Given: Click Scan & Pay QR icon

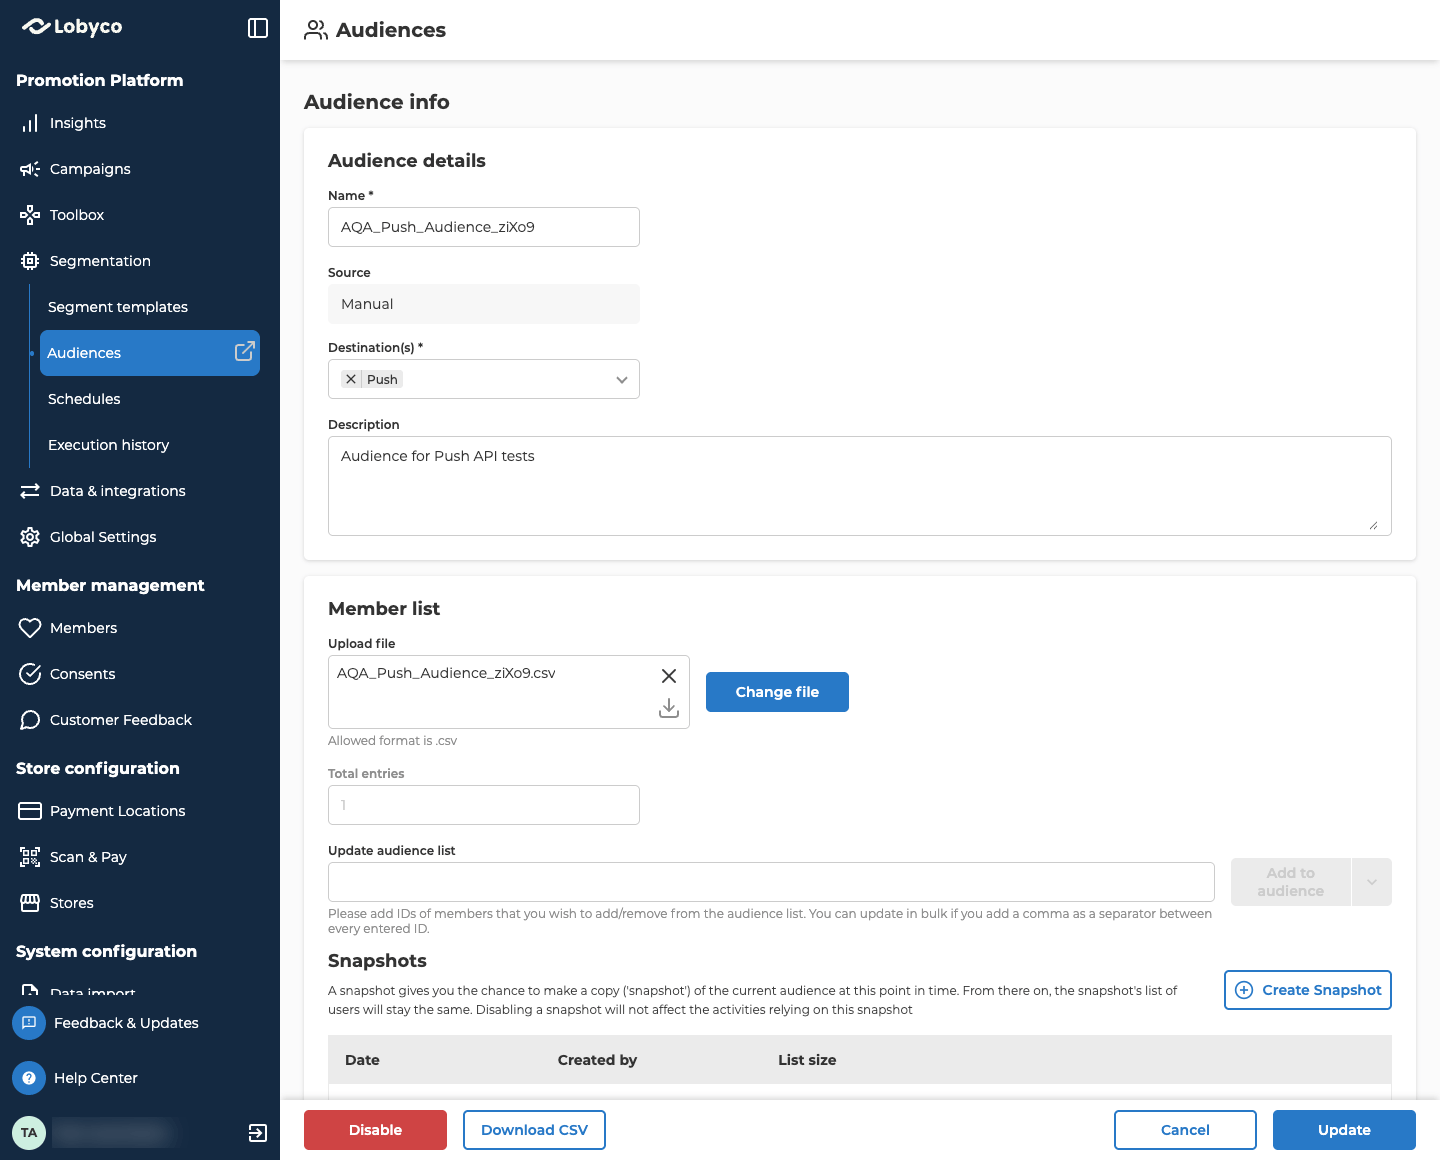Looking at the screenshot, I should point(30,857).
